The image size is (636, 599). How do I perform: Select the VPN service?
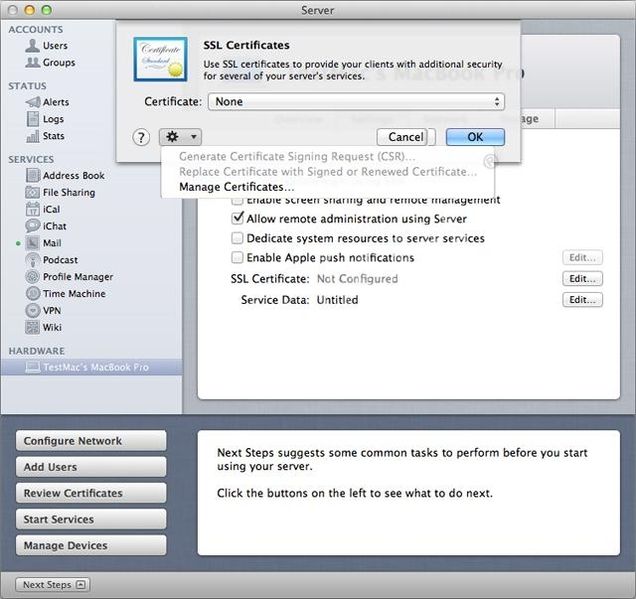[x=43, y=311]
